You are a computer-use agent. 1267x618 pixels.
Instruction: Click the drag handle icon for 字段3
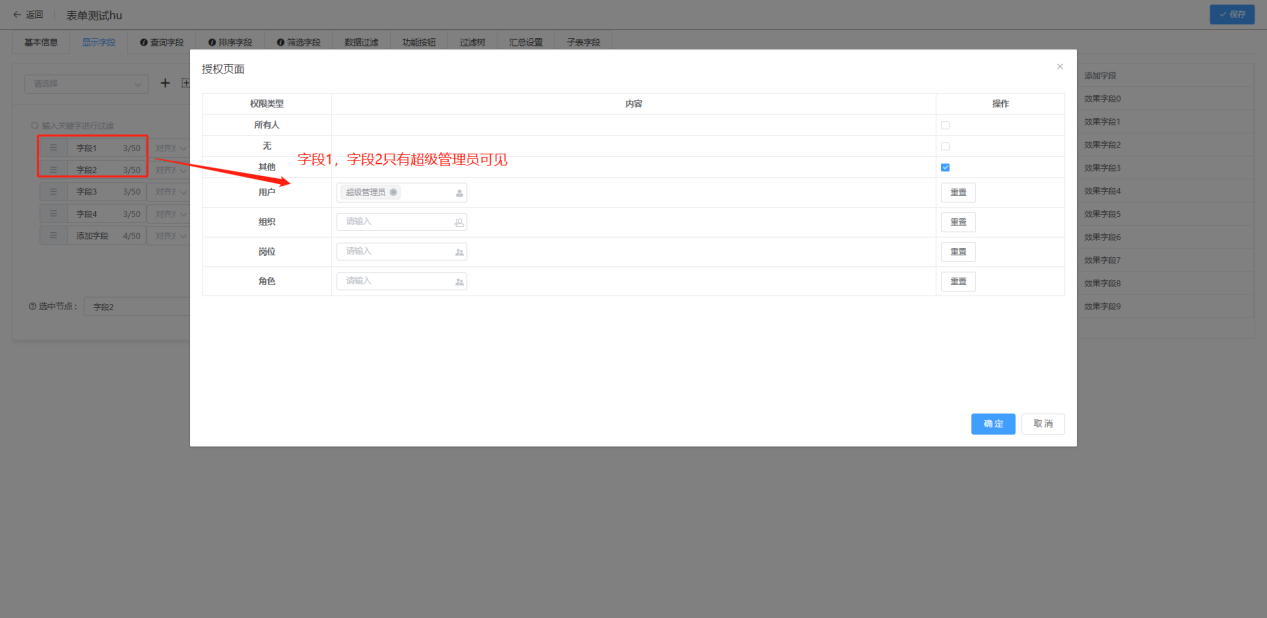(54, 191)
